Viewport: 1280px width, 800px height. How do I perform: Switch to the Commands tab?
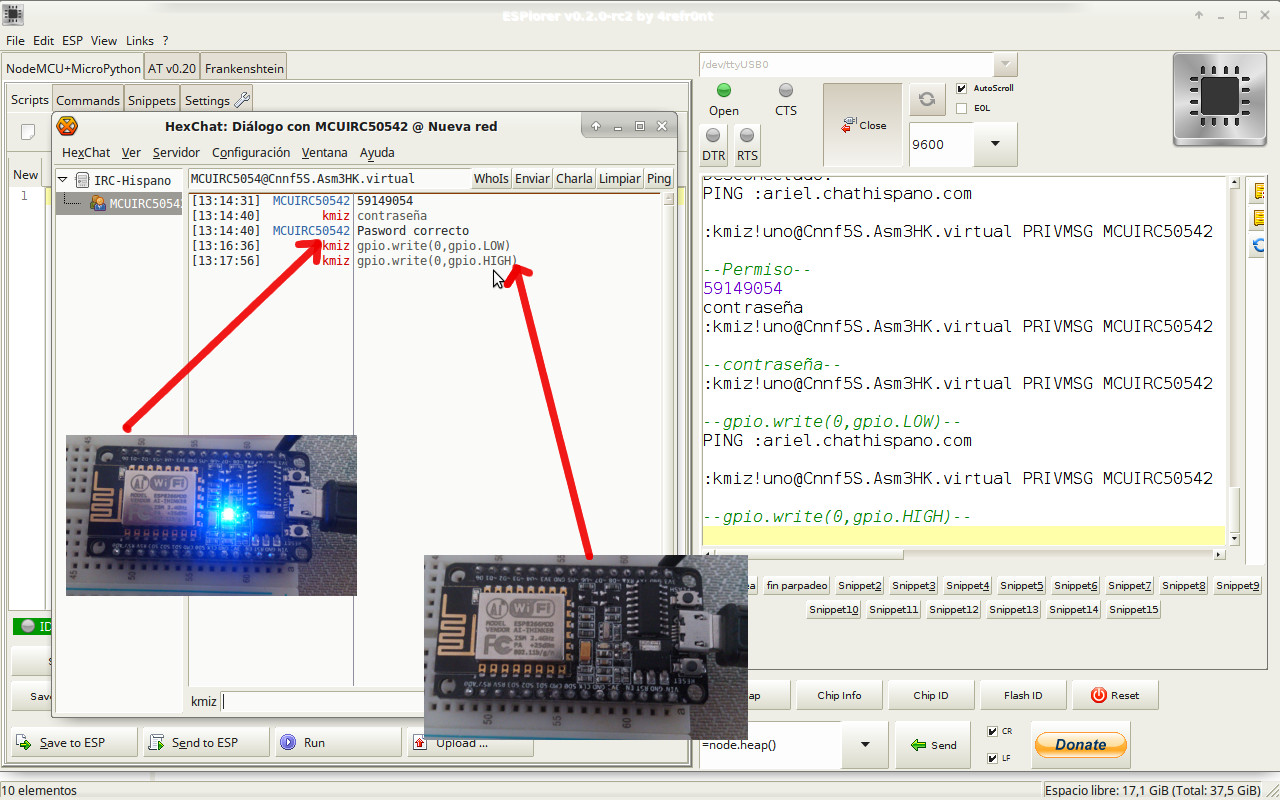click(88, 100)
